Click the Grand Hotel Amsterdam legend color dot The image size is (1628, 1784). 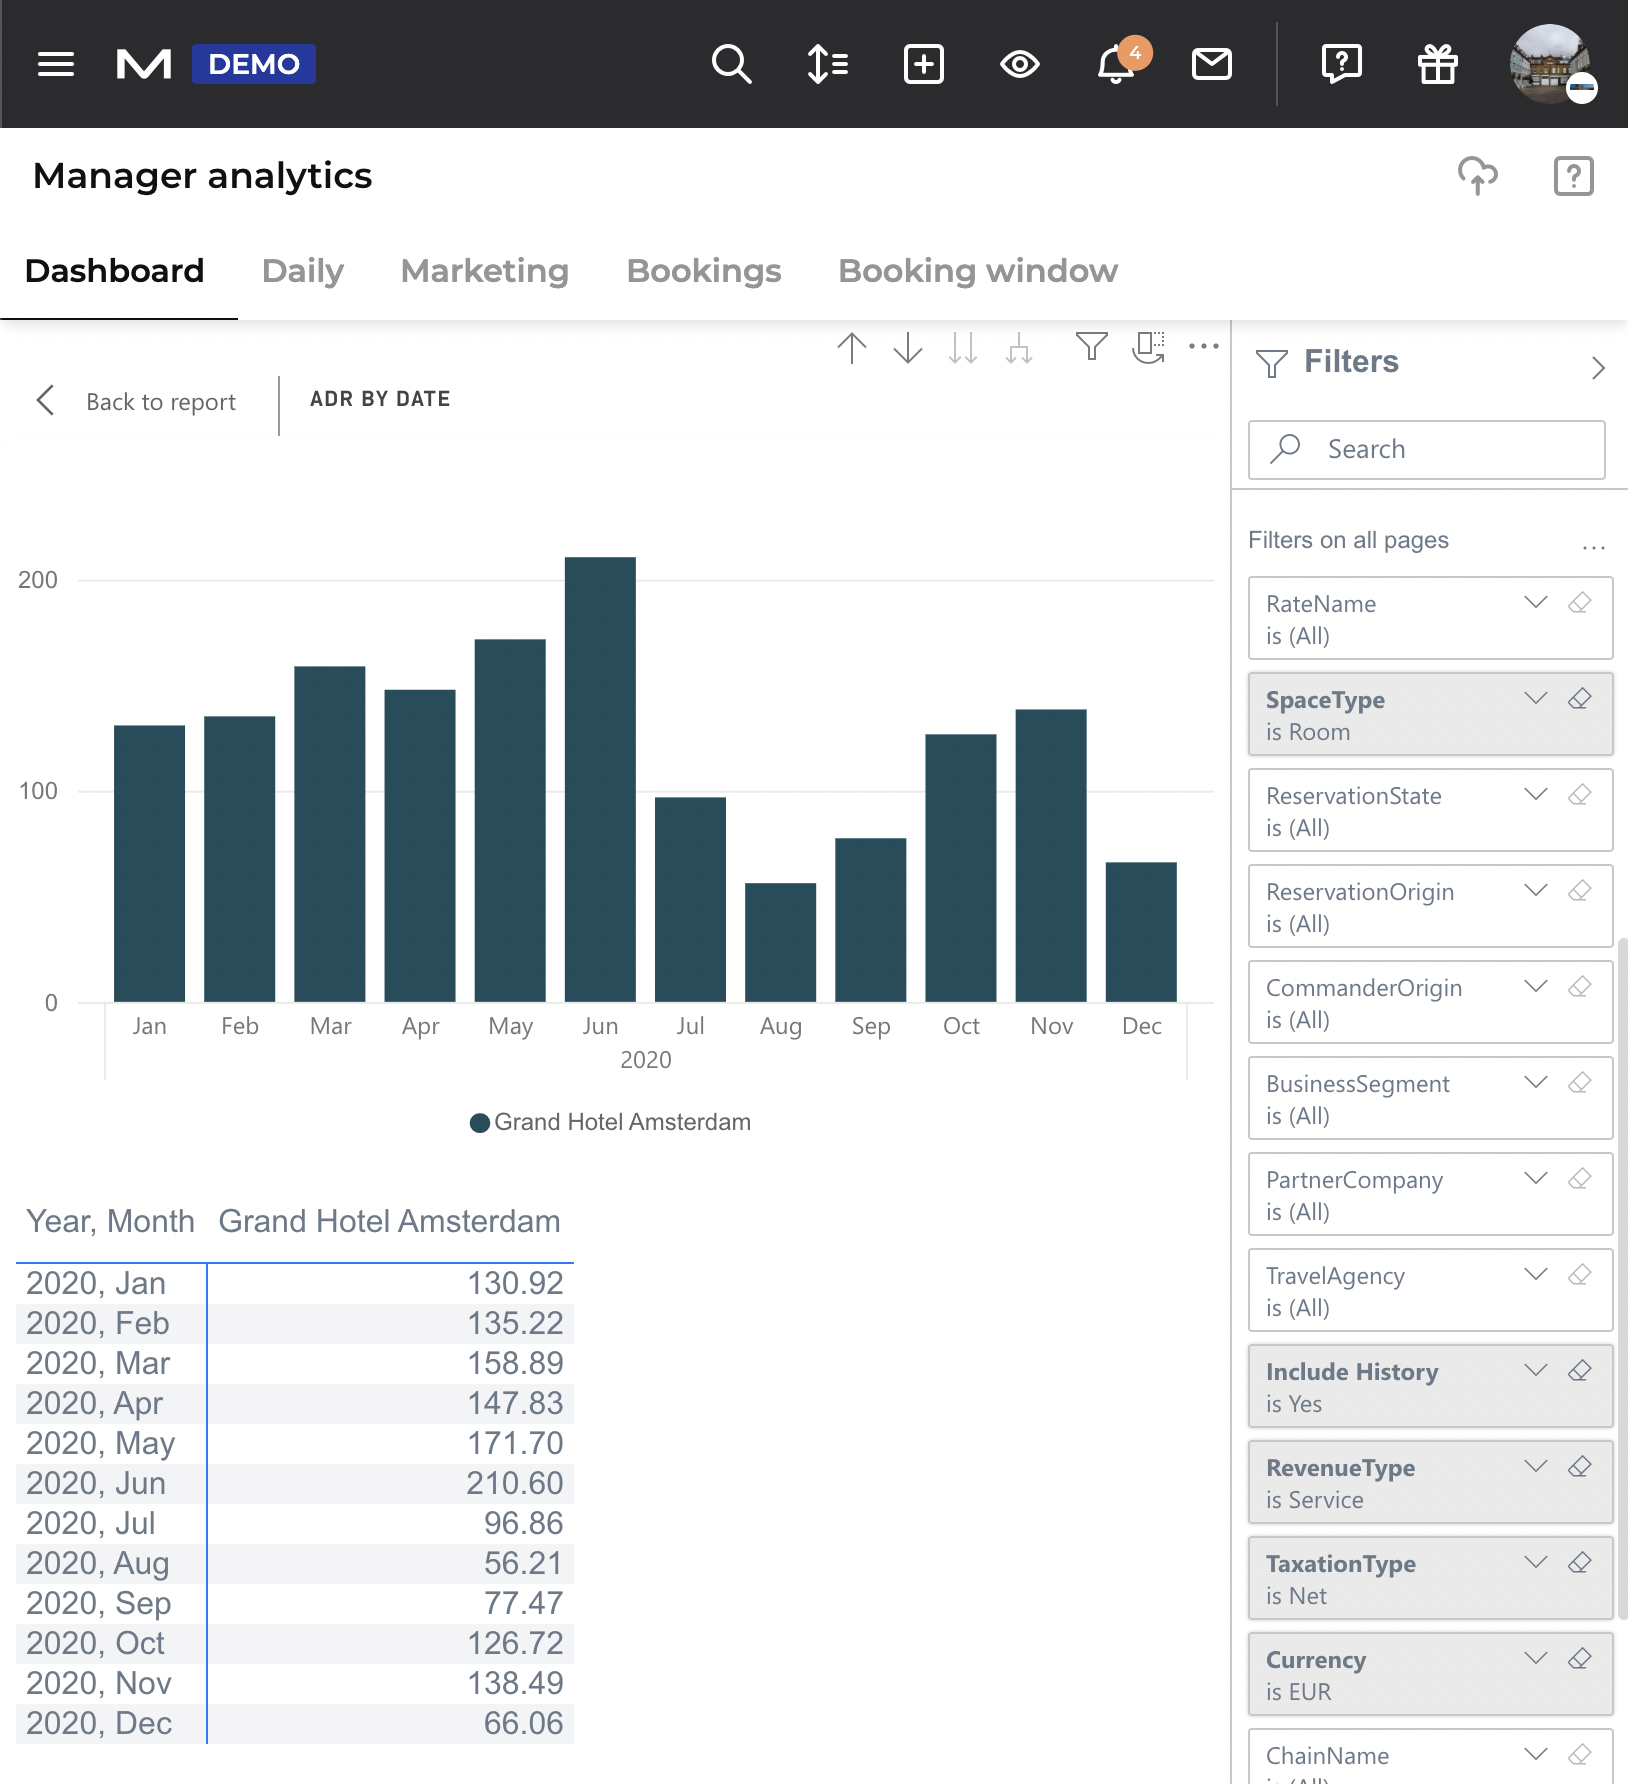480,1123
